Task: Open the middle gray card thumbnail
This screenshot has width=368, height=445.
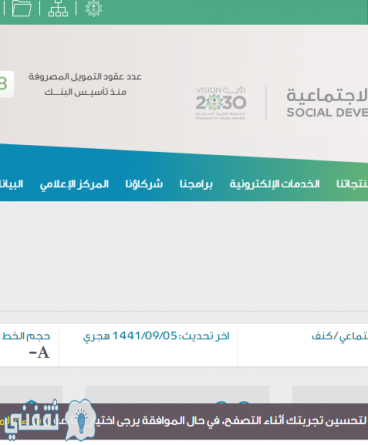Action: 177,394
